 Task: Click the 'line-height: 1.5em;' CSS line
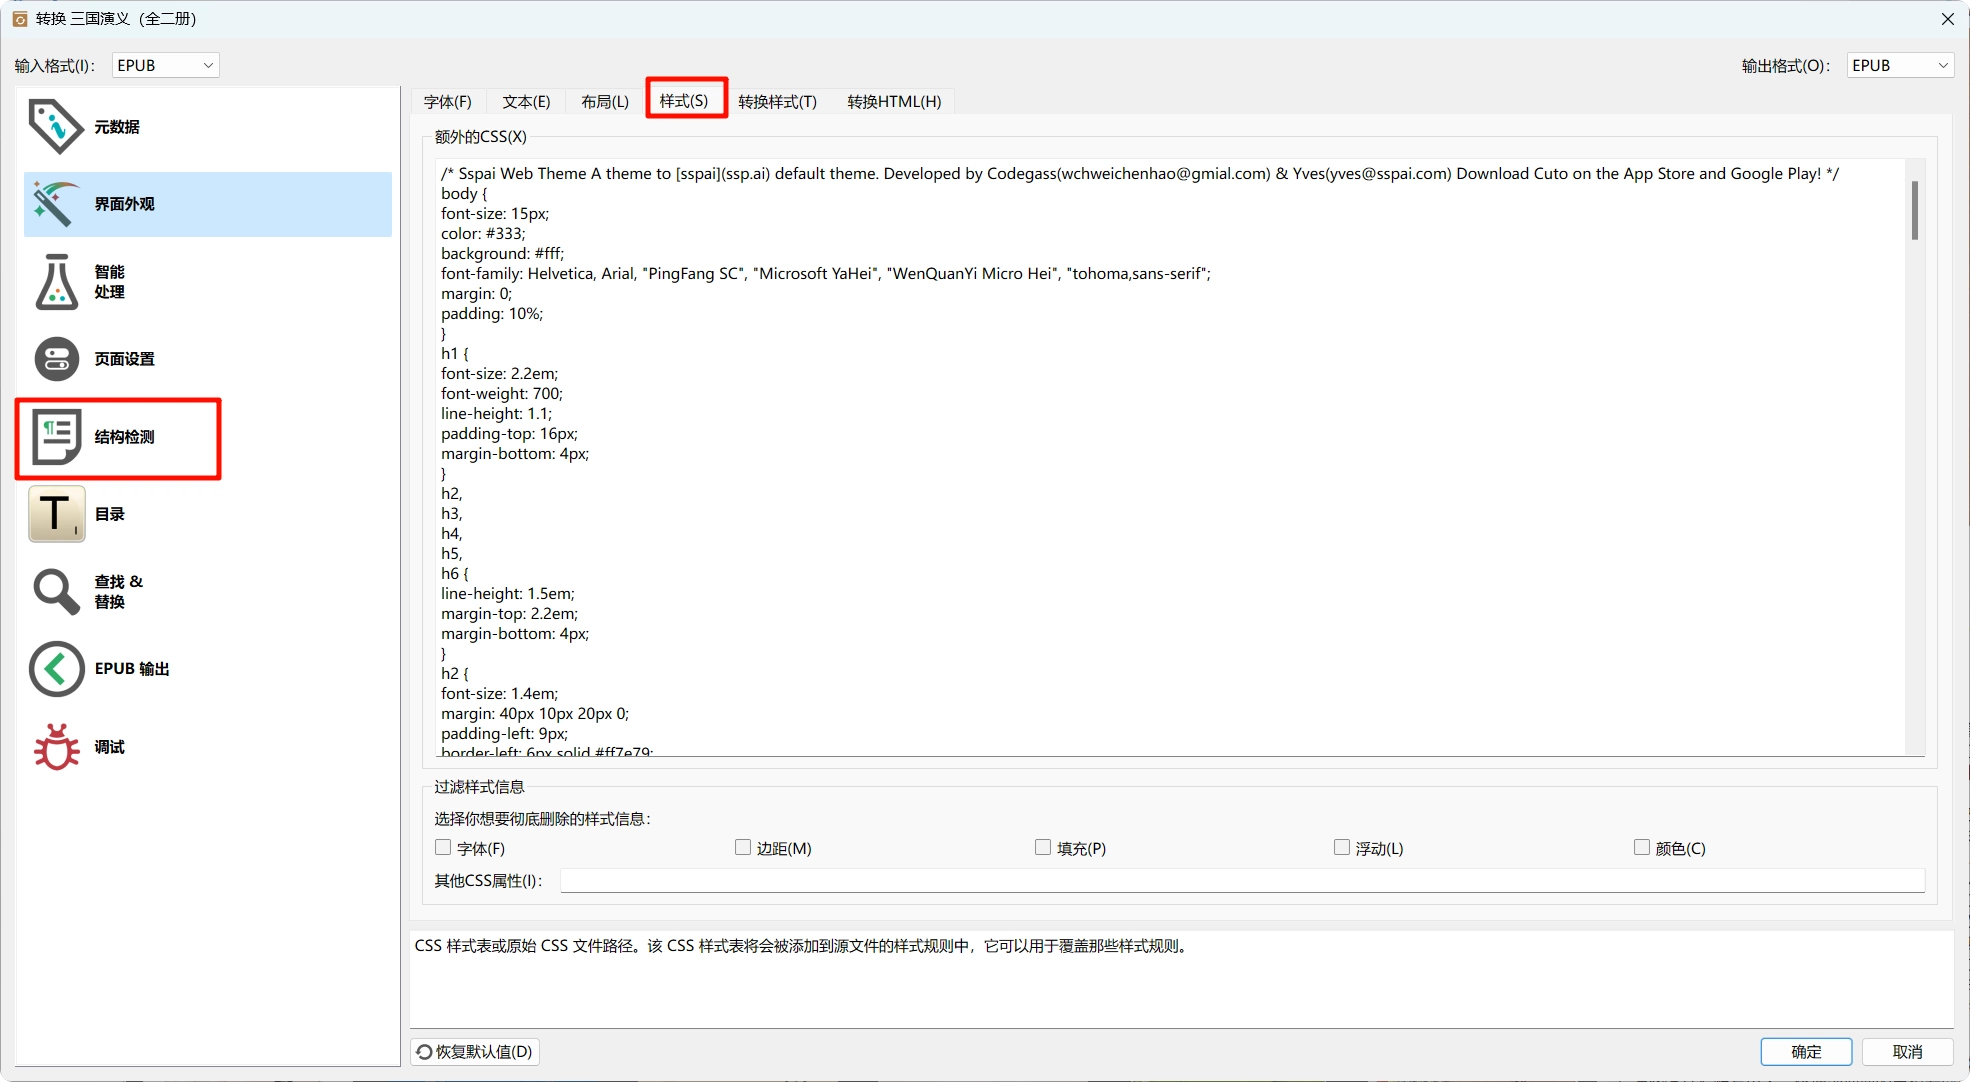[x=508, y=593]
